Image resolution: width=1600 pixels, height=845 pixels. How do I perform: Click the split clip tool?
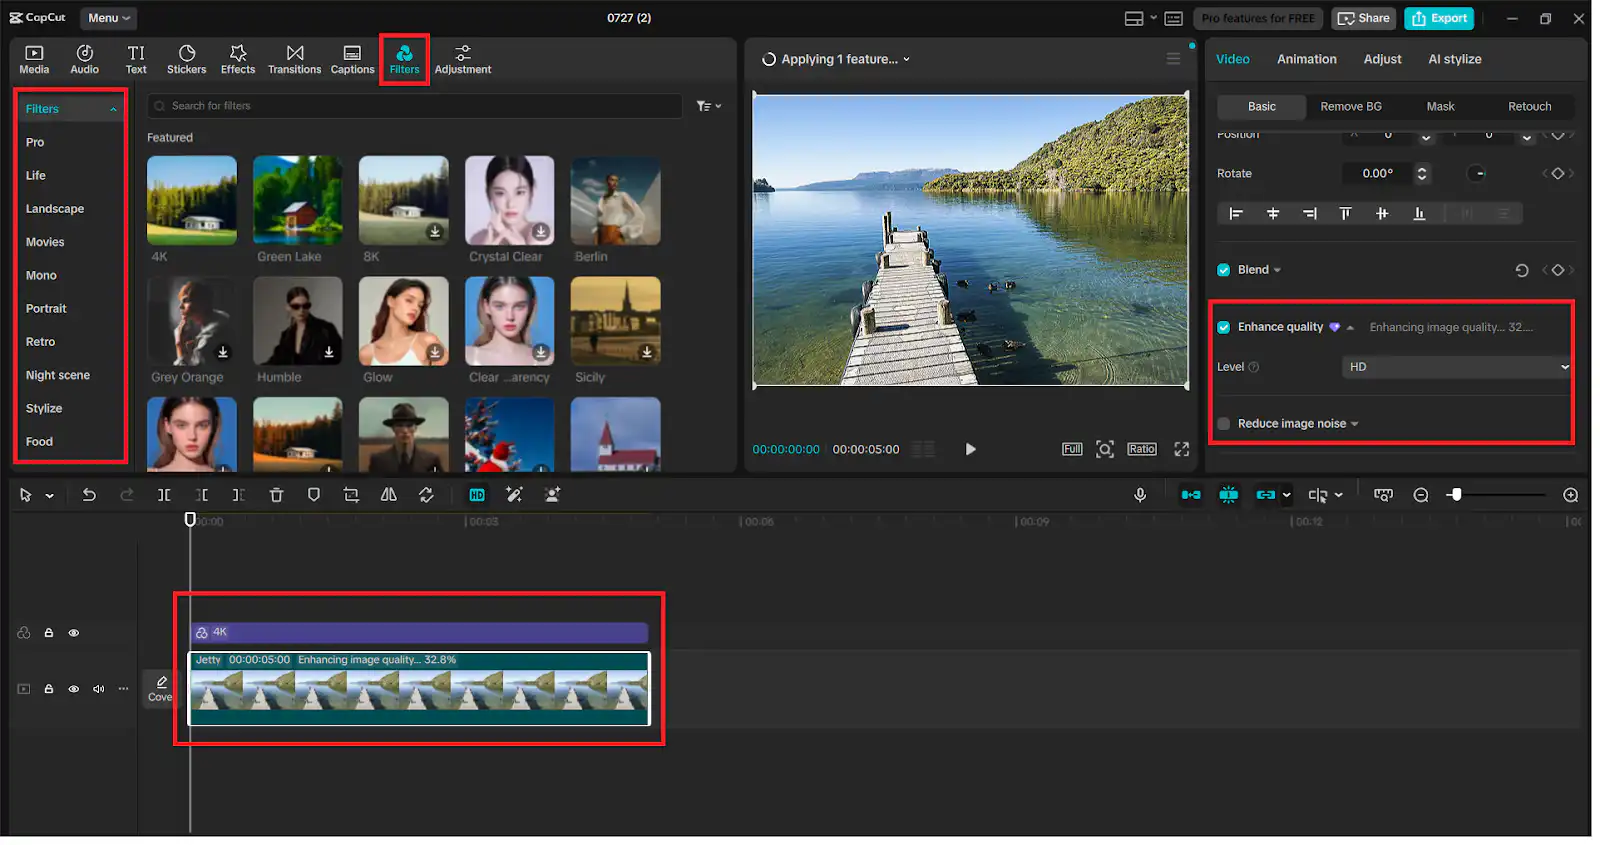coord(164,495)
